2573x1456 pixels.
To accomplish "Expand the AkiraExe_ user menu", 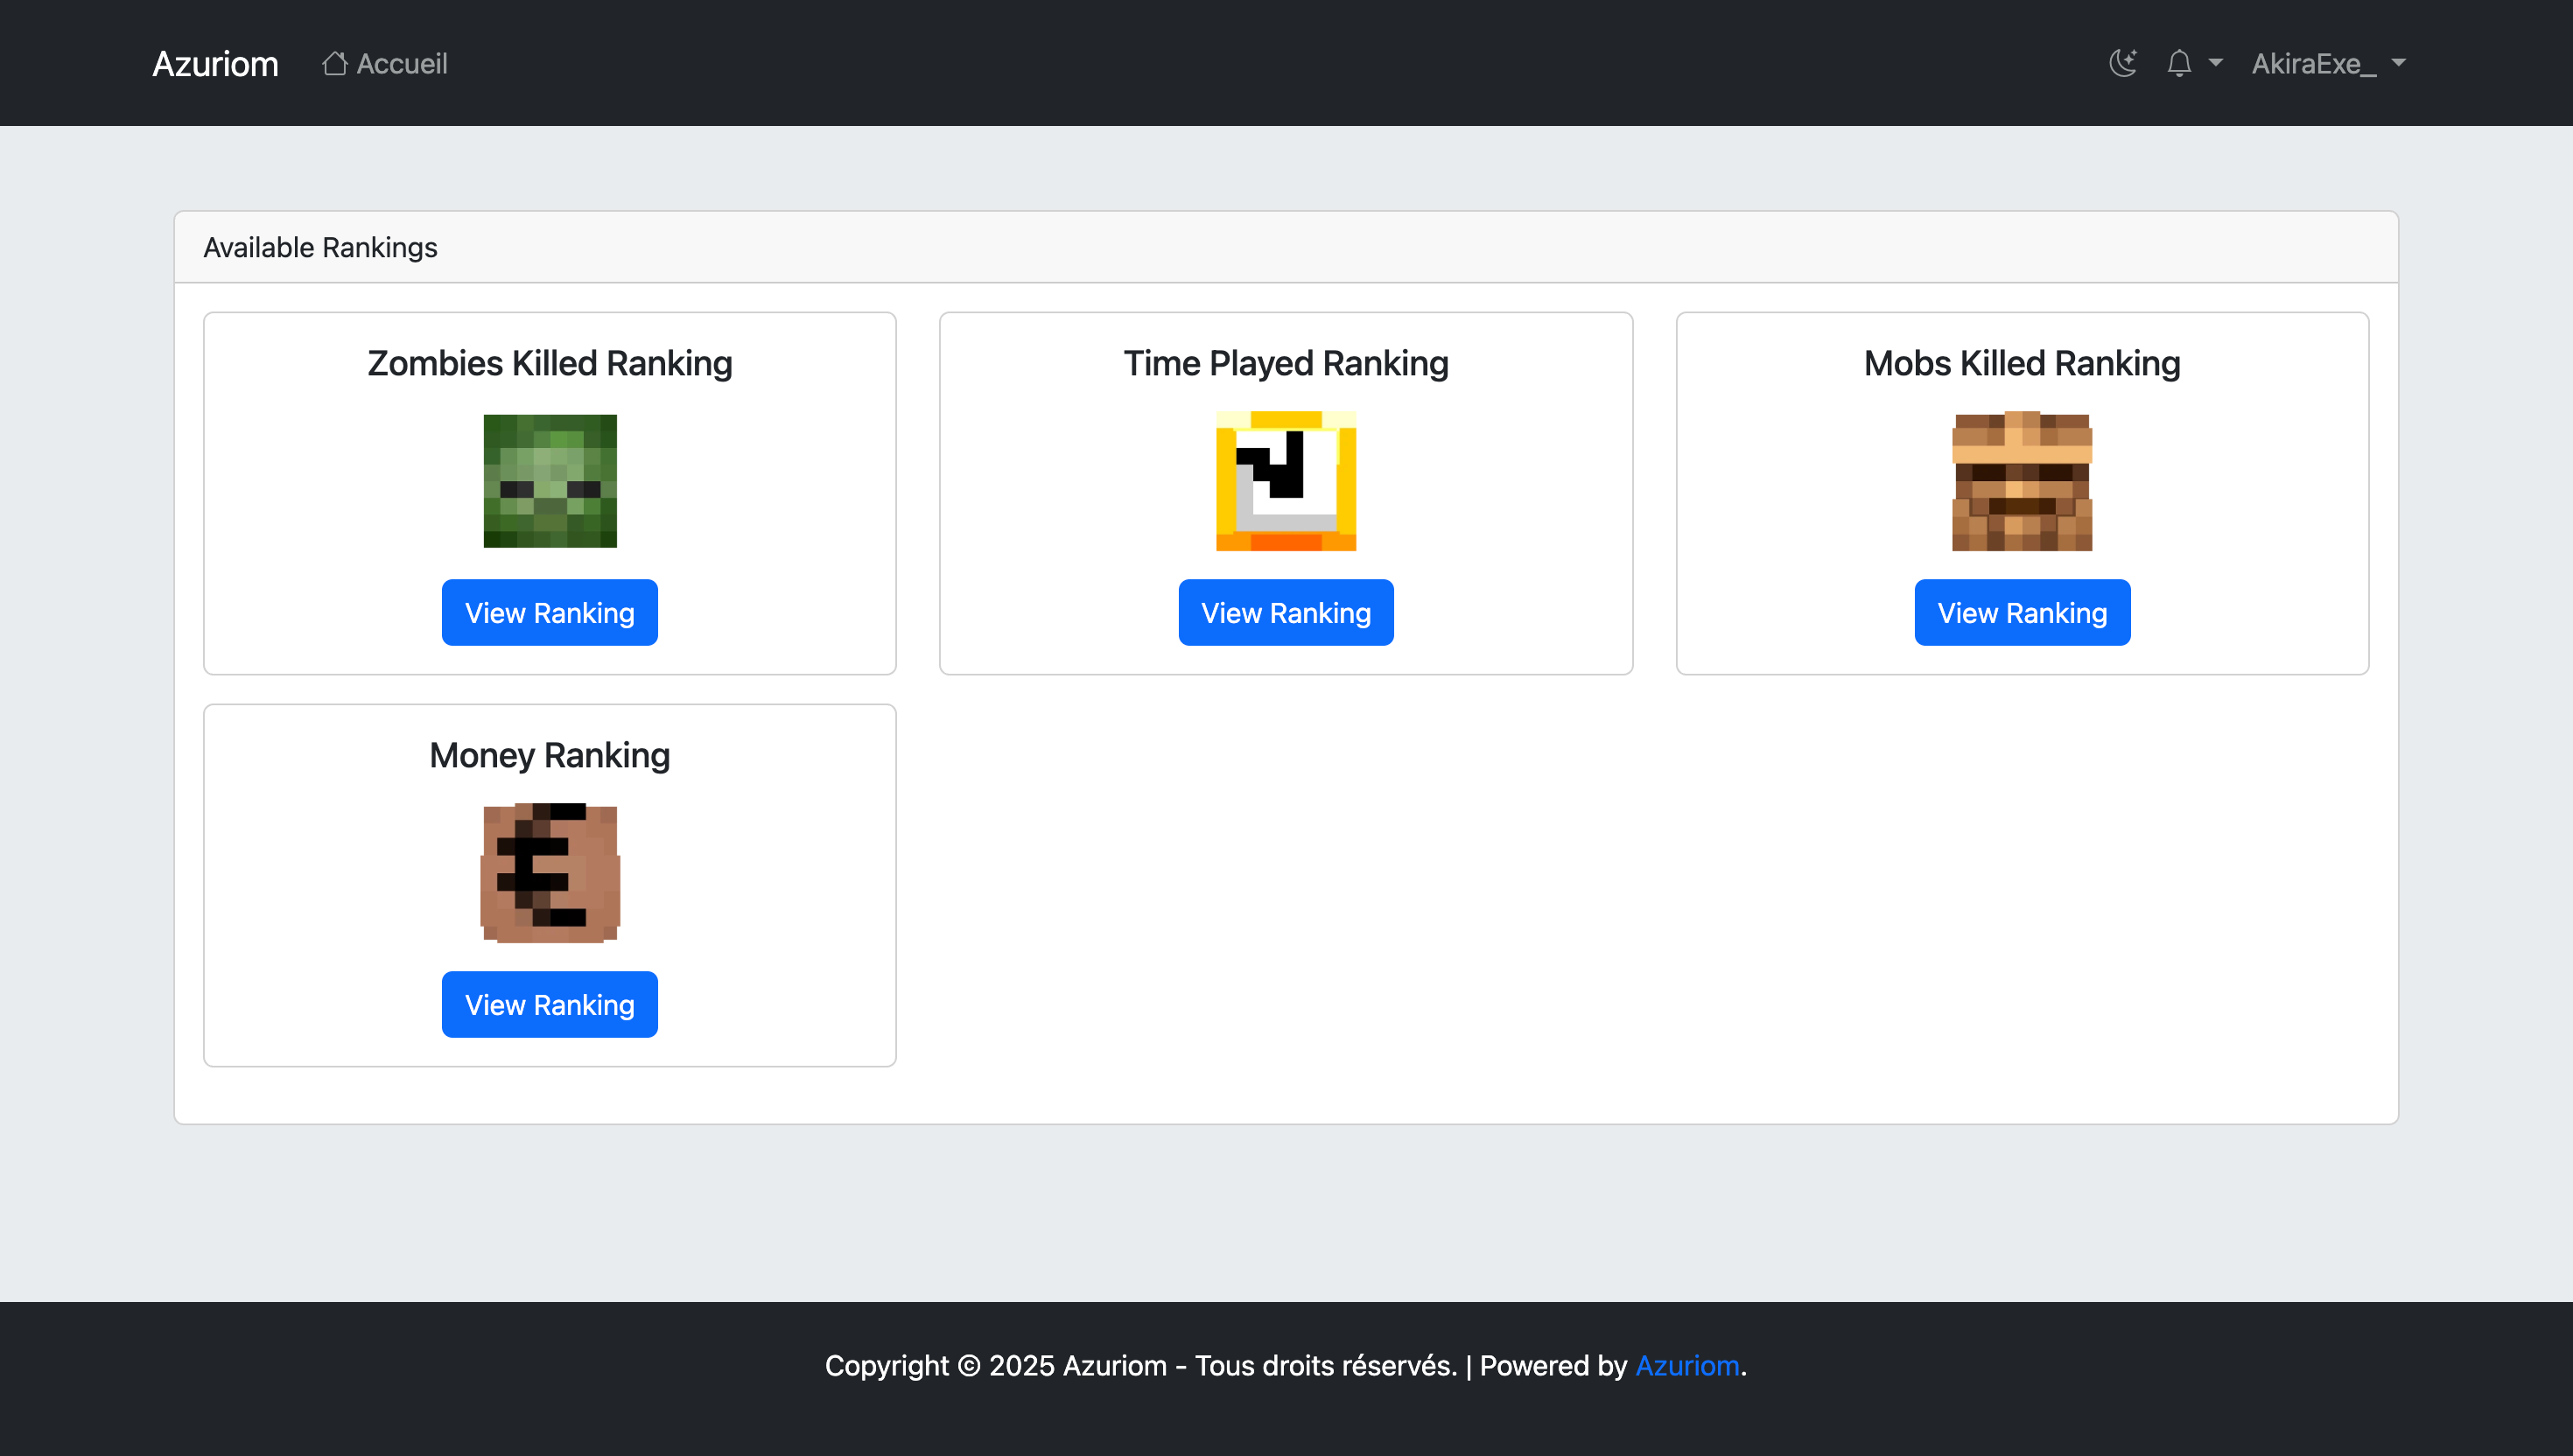I will pos(2329,63).
